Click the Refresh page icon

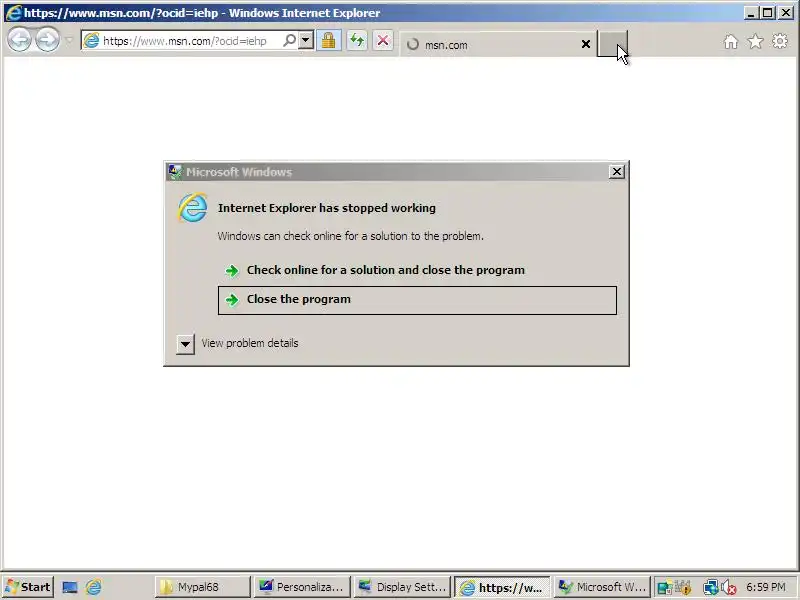click(x=357, y=40)
